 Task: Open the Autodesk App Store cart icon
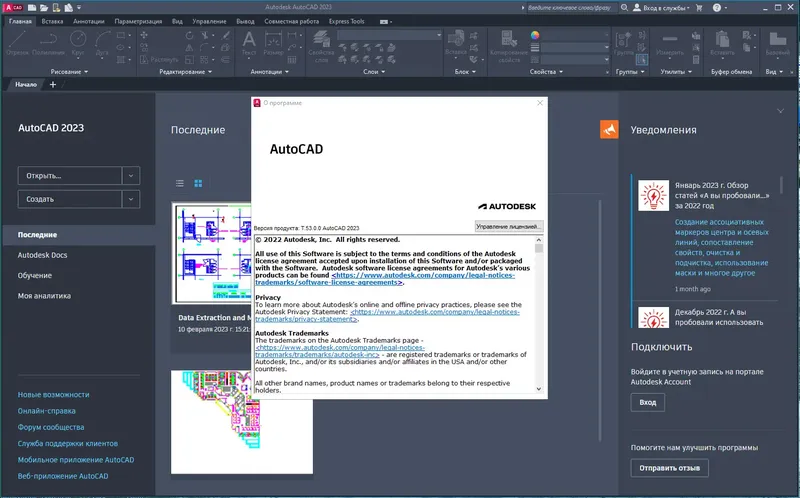point(699,8)
